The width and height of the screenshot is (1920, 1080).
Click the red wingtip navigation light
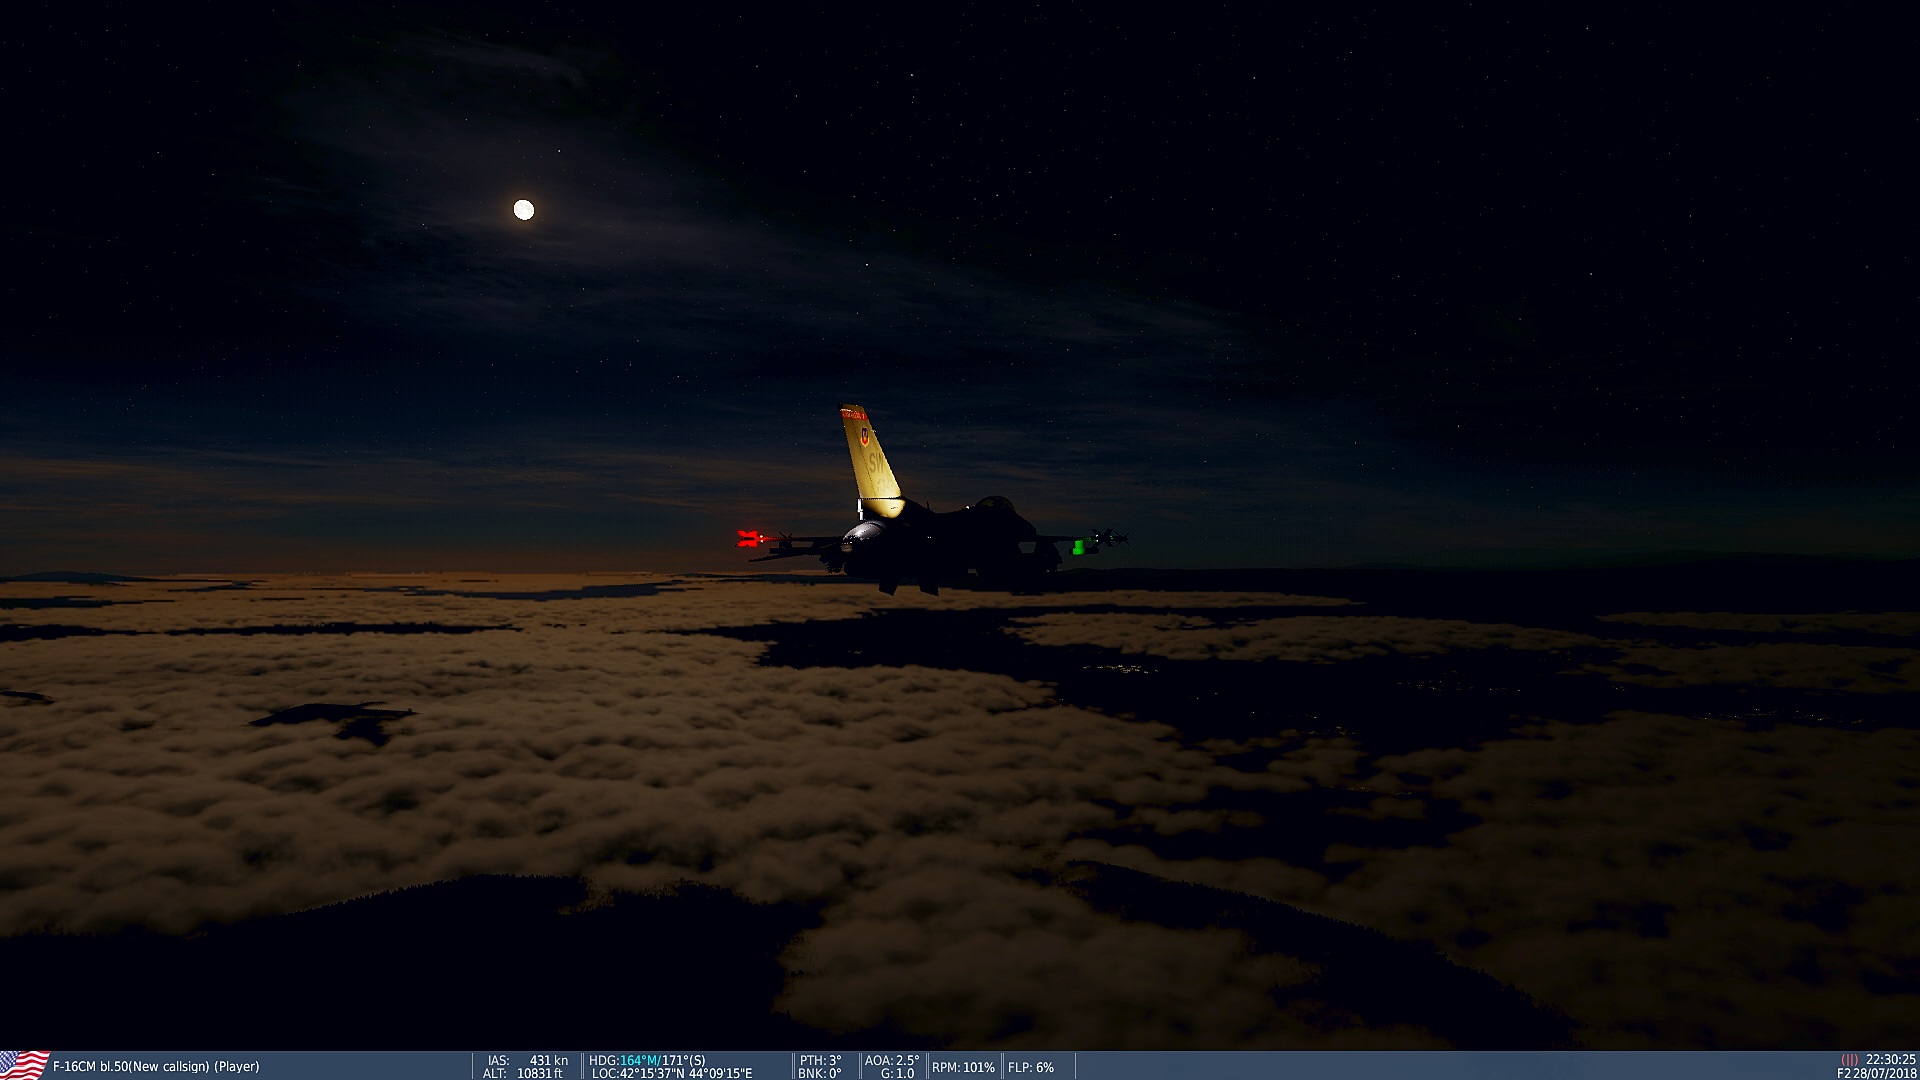click(747, 539)
